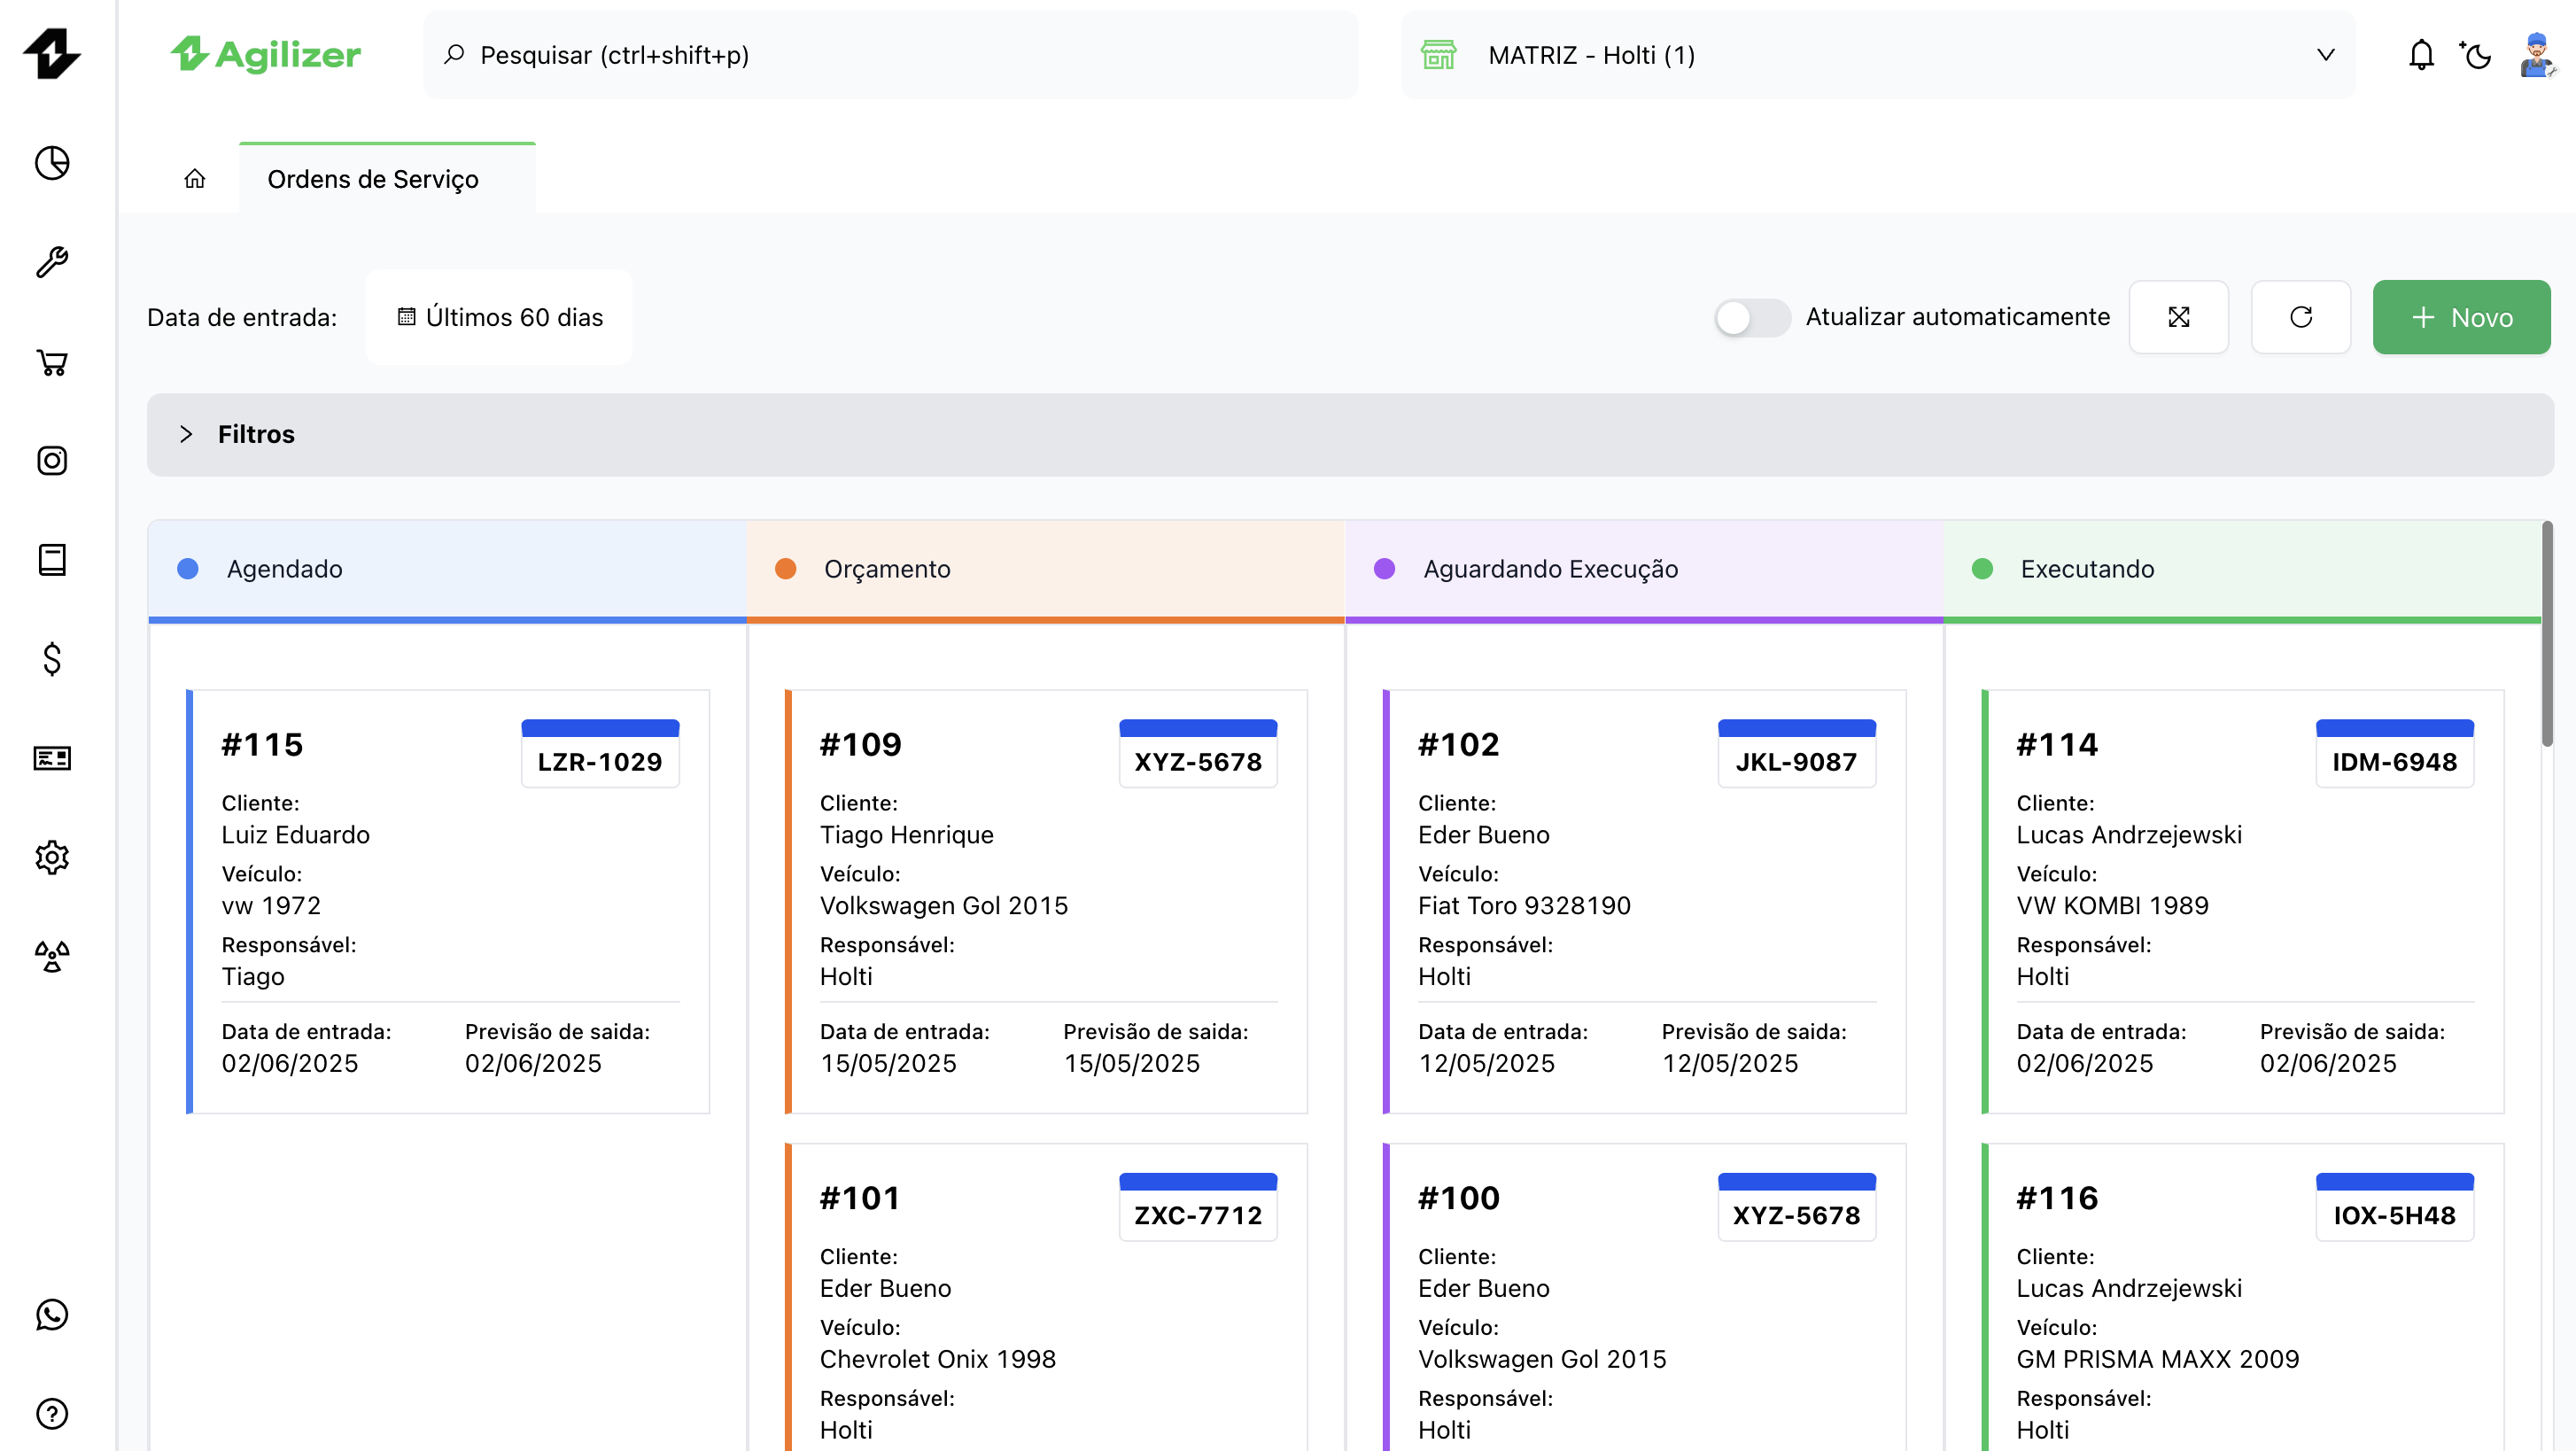Open the notifications bell icon
Image resolution: width=2576 pixels, height=1451 pixels.
(x=2421, y=55)
